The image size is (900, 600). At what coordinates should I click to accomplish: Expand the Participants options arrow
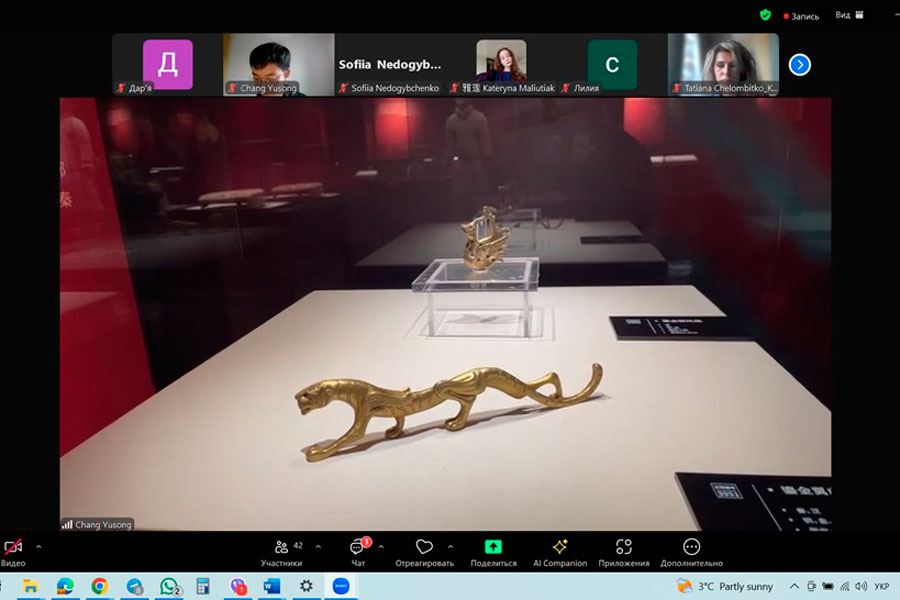(318, 547)
